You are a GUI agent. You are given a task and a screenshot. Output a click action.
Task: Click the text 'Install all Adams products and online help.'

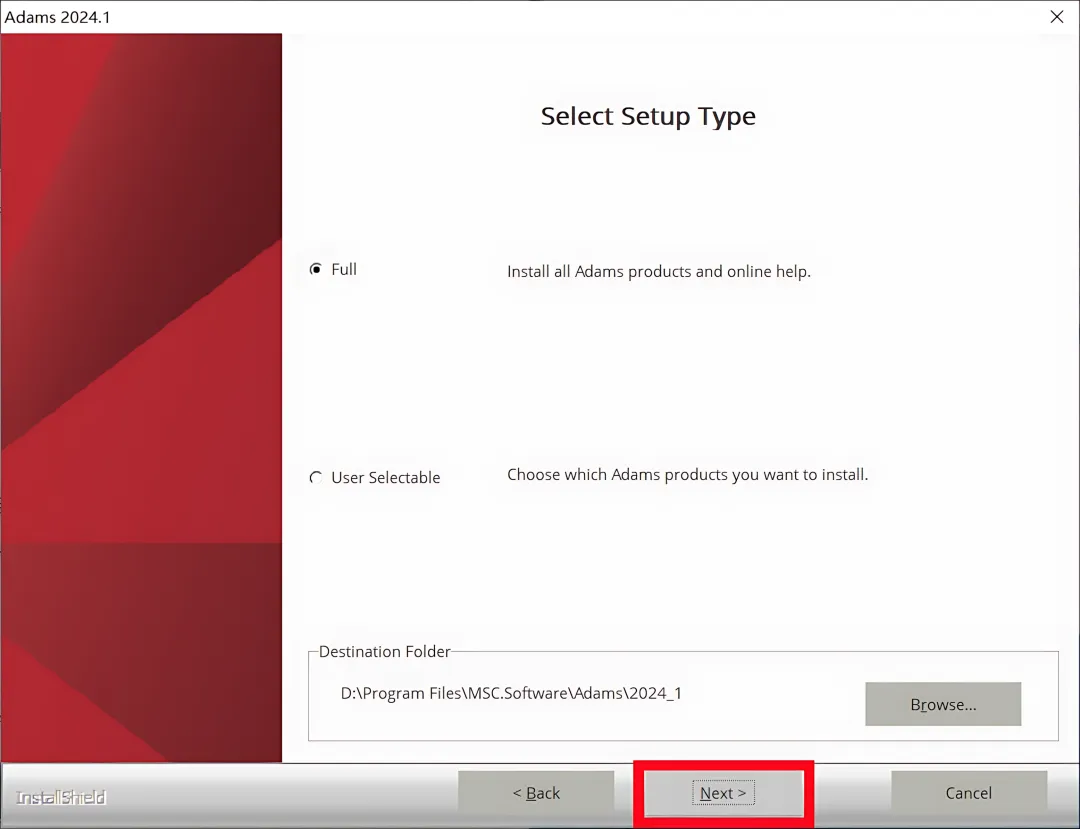[x=658, y=271]
